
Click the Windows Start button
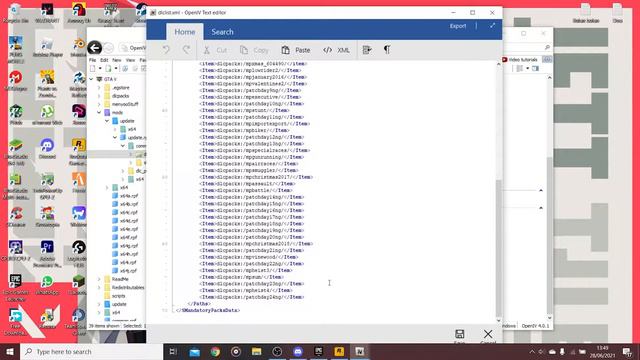click(x=10, y=351)
